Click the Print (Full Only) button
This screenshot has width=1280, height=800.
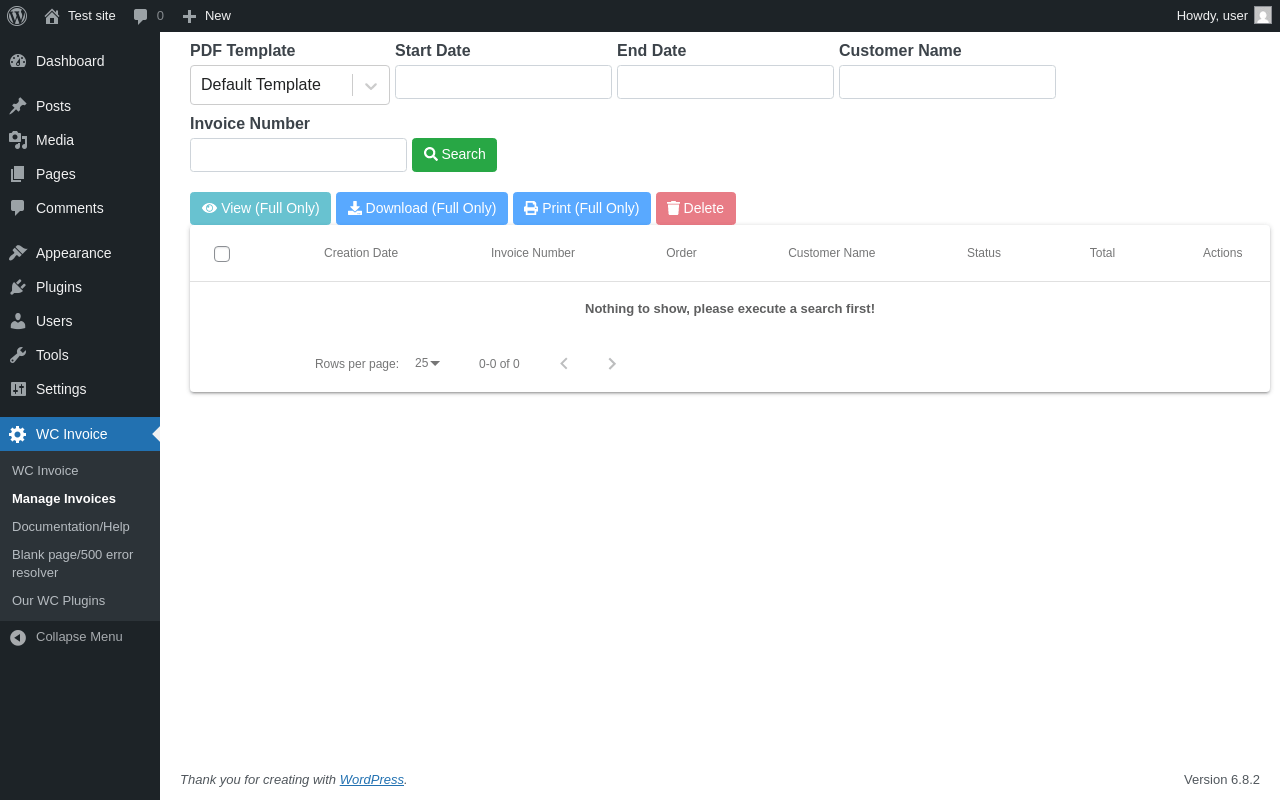[582, 208]
